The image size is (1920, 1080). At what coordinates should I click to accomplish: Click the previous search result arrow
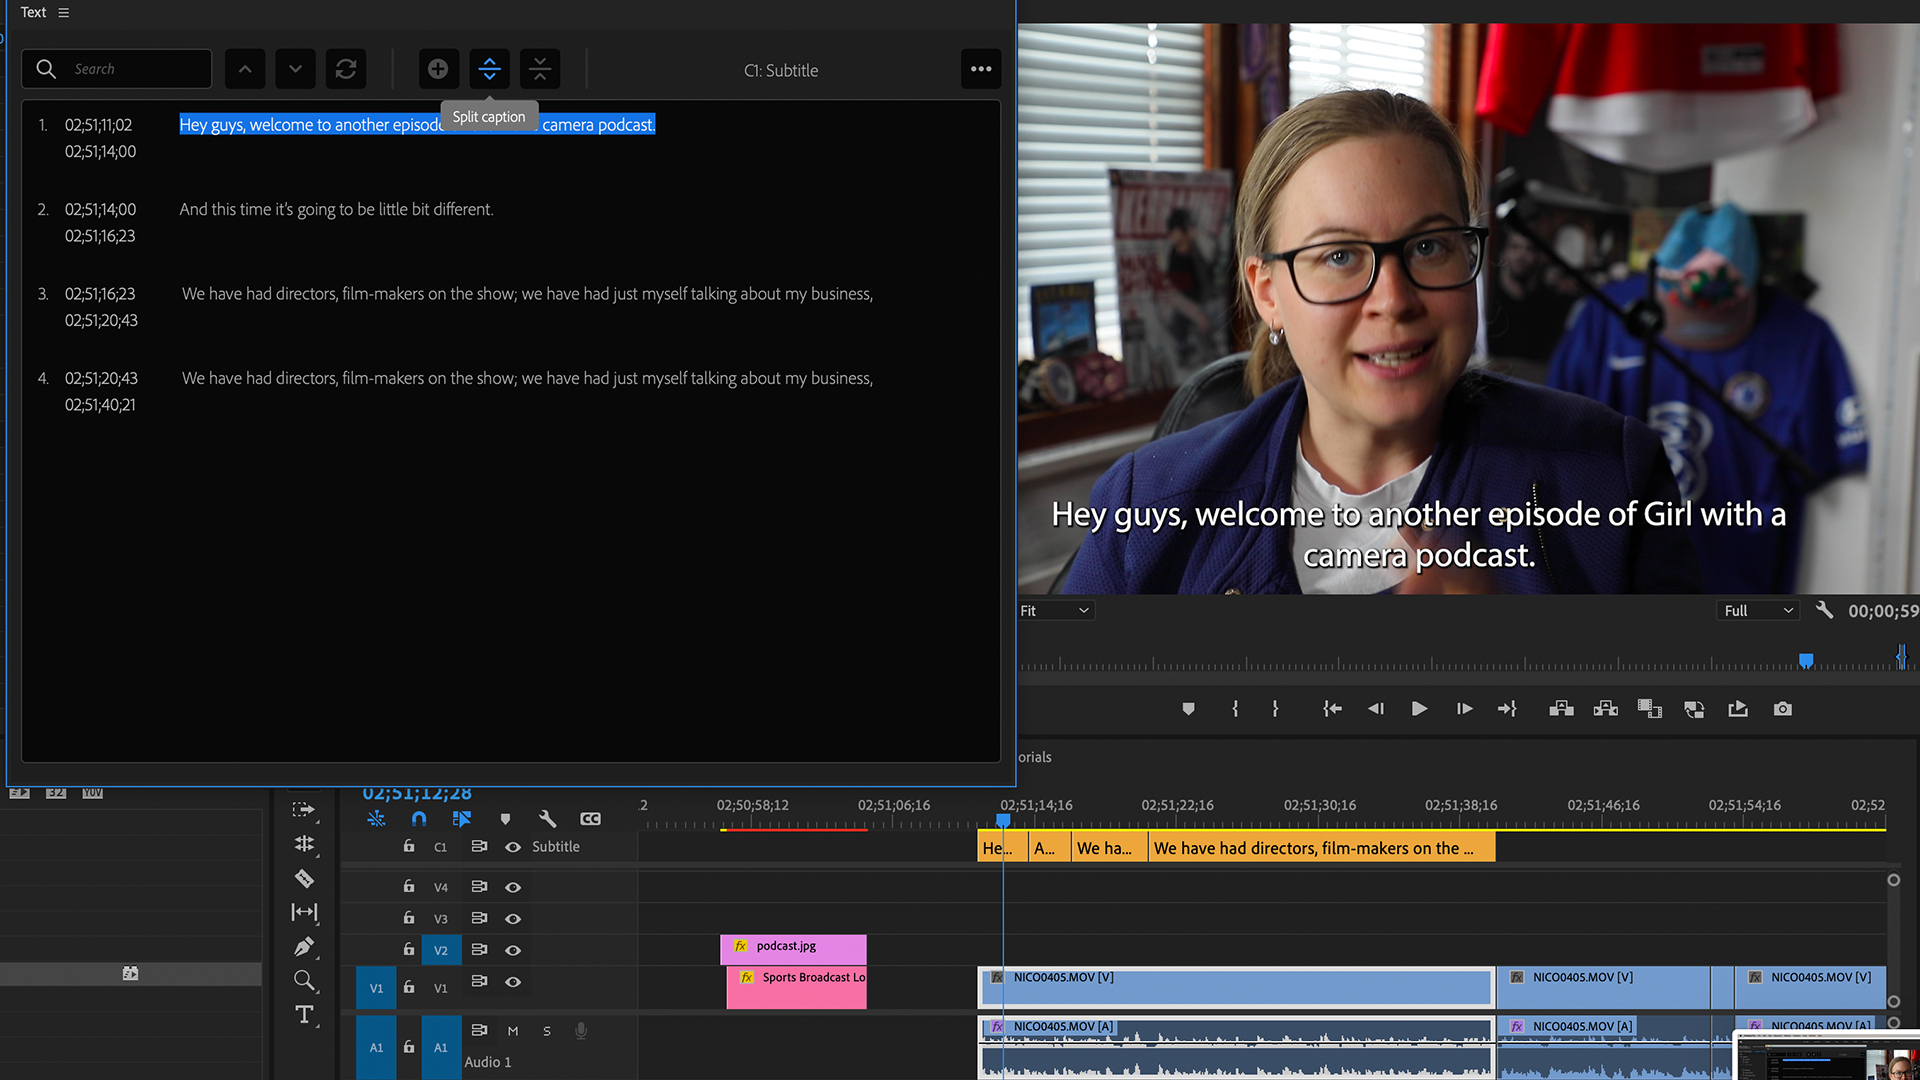tap(245, 69)
